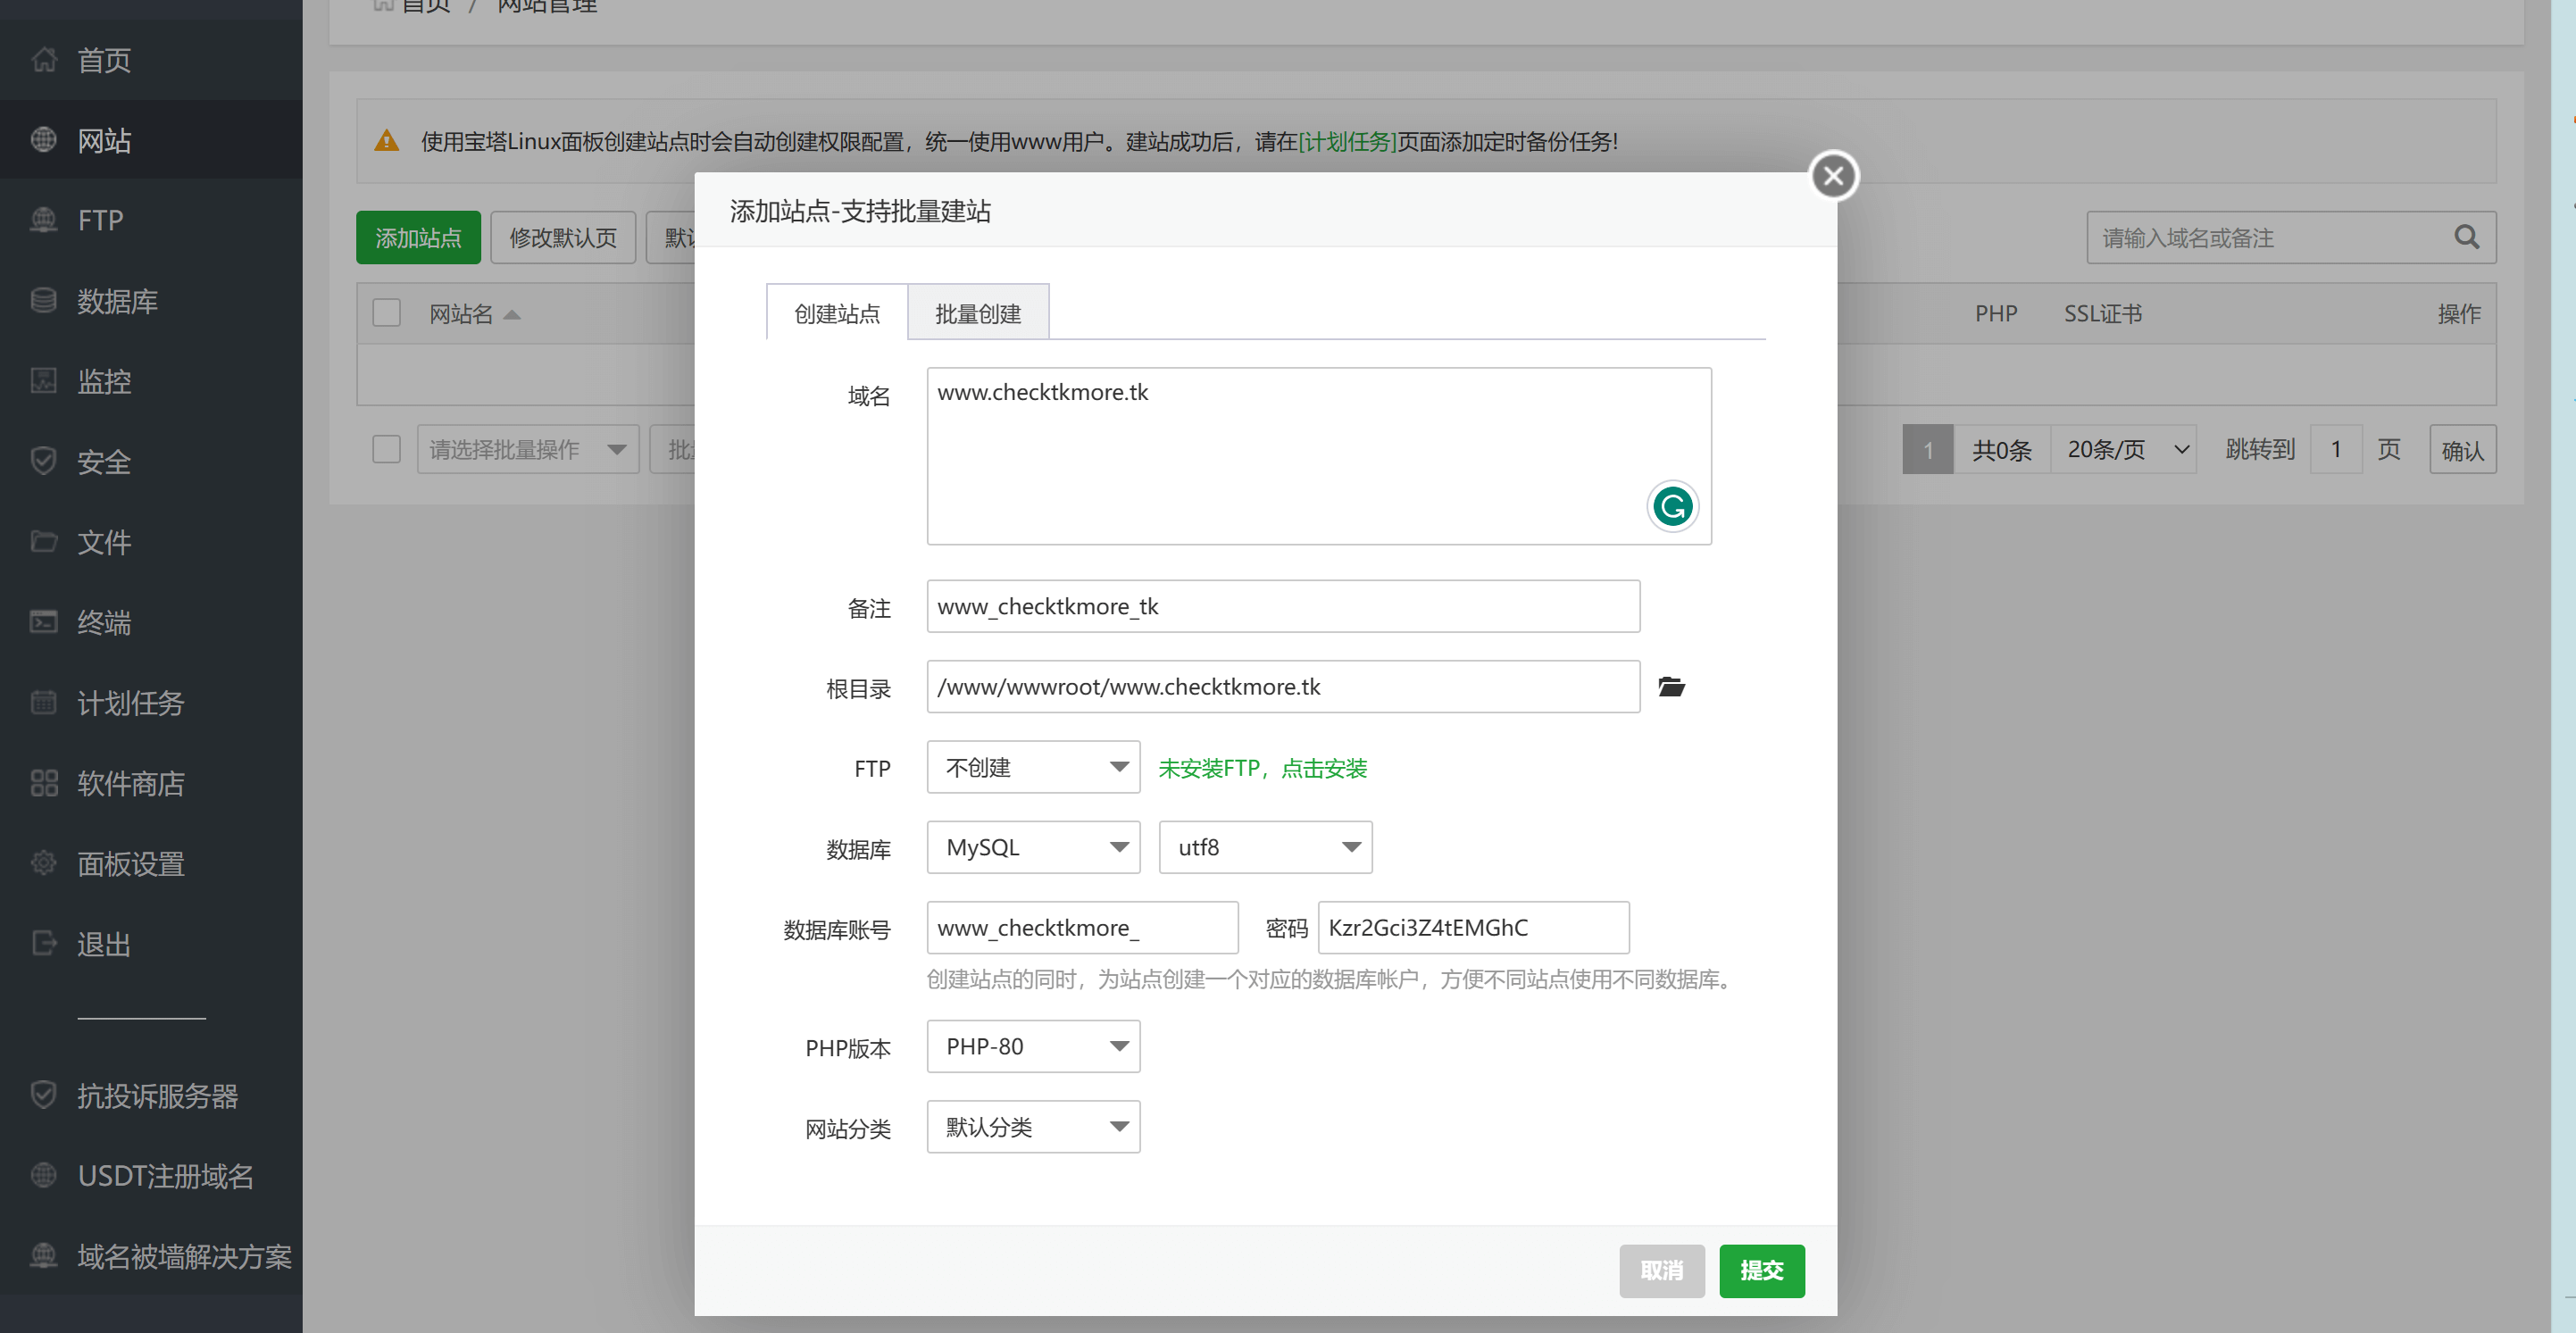Sort by 网站名 using the arrow icon
Viewport: 2576px width, 1333px height.
[x=511, y=314]
